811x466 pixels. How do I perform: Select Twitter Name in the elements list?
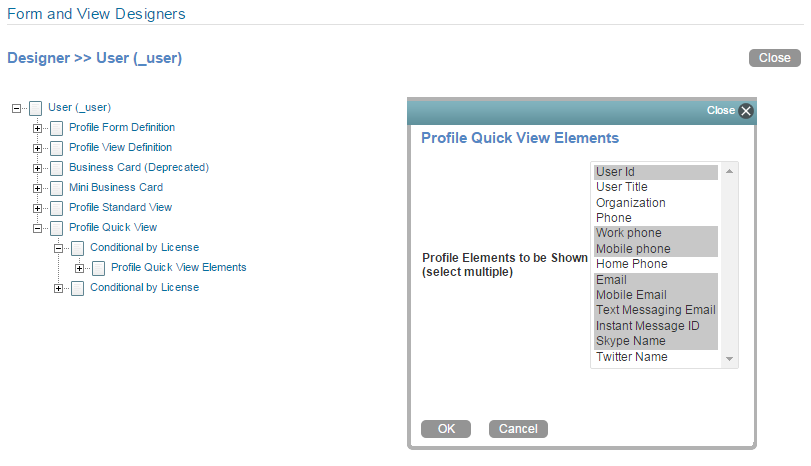631,357
